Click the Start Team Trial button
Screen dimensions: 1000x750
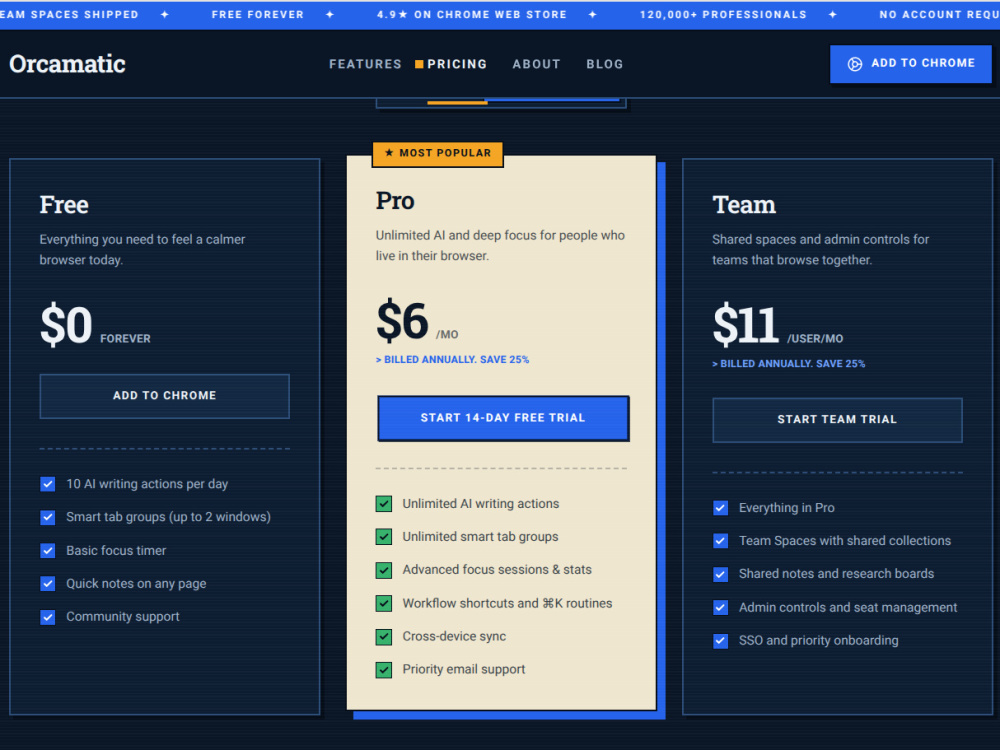click(x=837, y=420)
